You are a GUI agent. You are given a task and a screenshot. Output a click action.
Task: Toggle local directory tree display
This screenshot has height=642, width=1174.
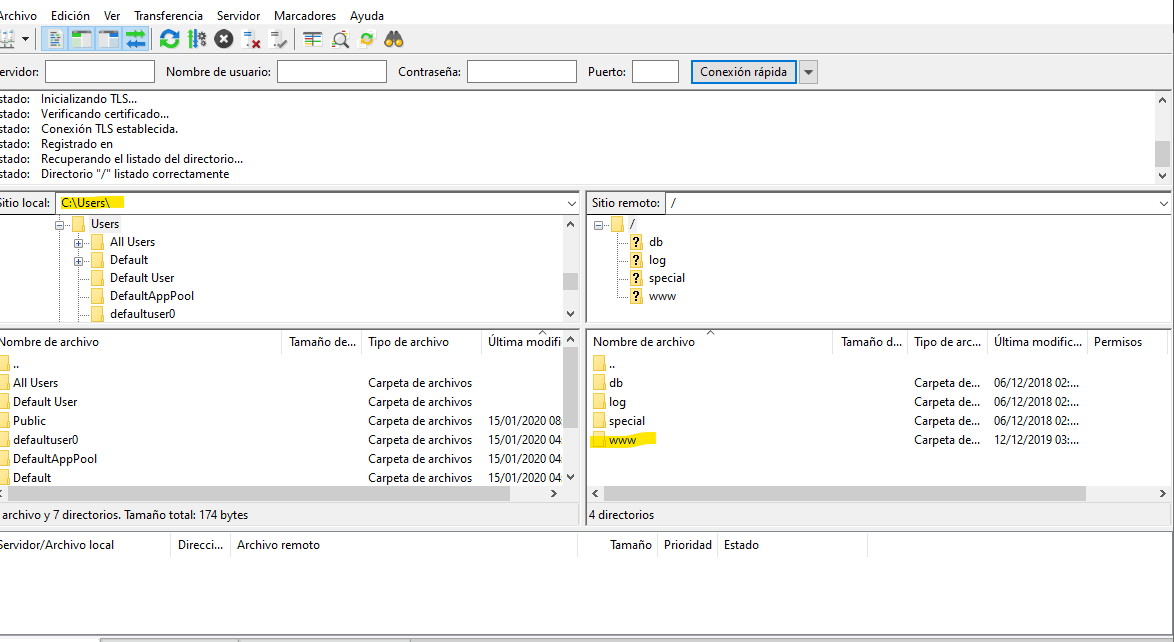tap(81, 39)
